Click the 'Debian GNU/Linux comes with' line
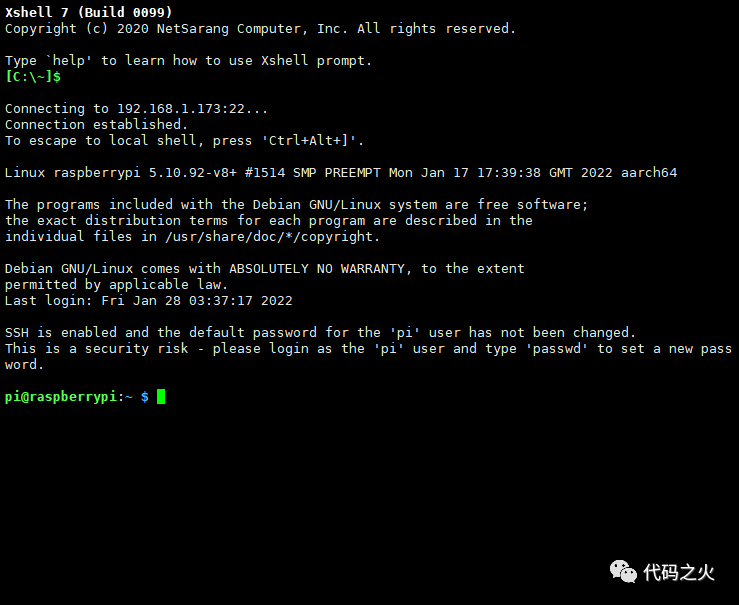This screenshot has height=605, width=739. click(x=264, y=269)
